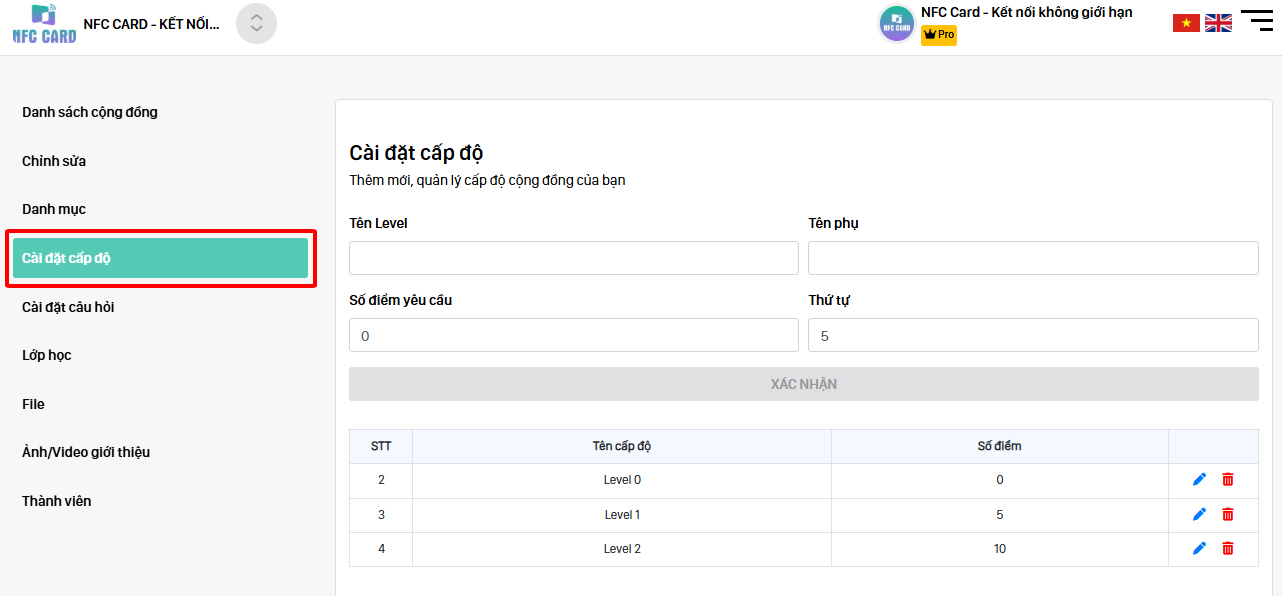
Task: Go to Cài đặt câu hỏi
Action: 68,307
